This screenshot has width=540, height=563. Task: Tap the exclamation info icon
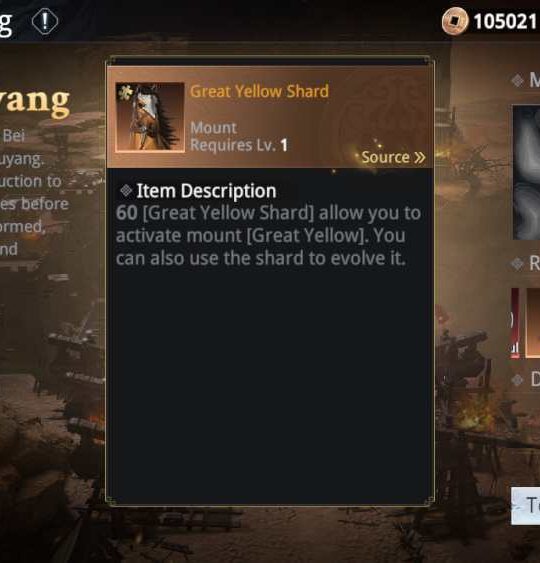pos(45,21)
